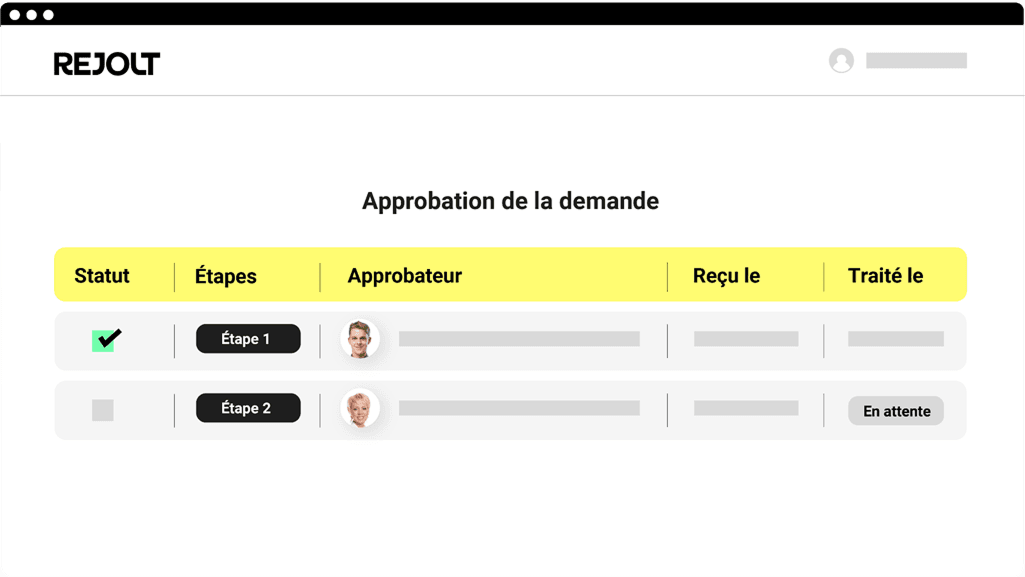This screenshot has height=577, width=1025.
Task: Click the REJOLT logo
Action: point(107,64)
